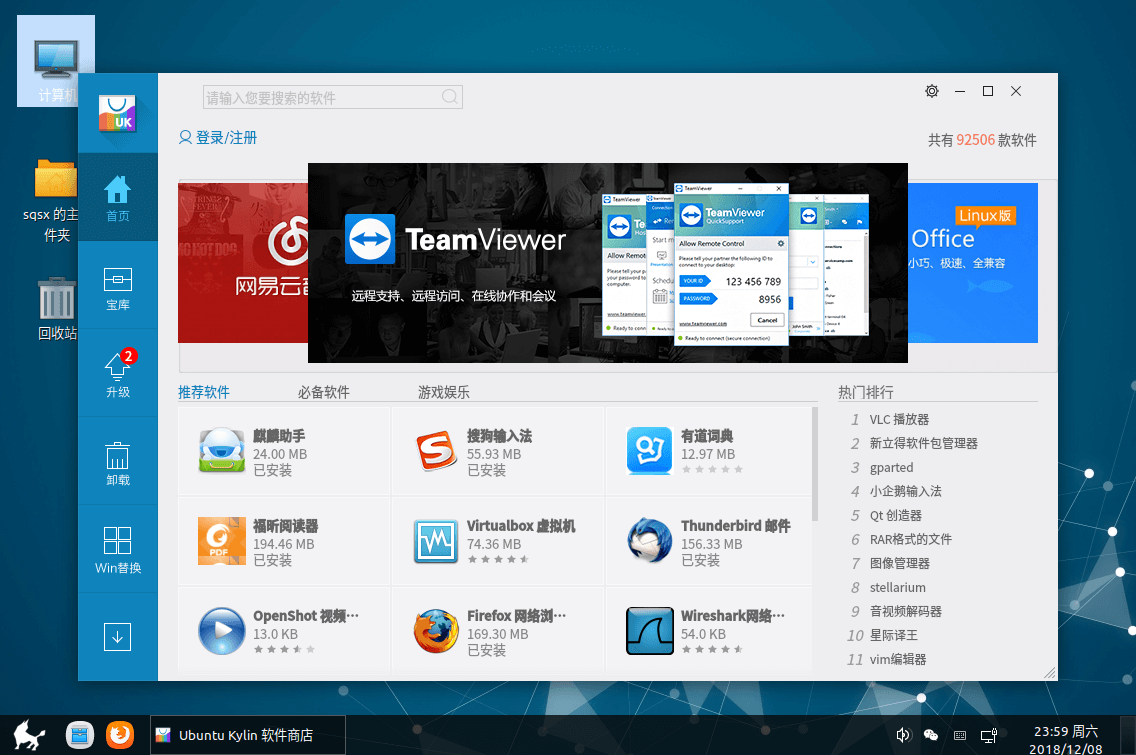Open the sqsx home folder desktop icon
1136x755 pixels.
point(56,201)
